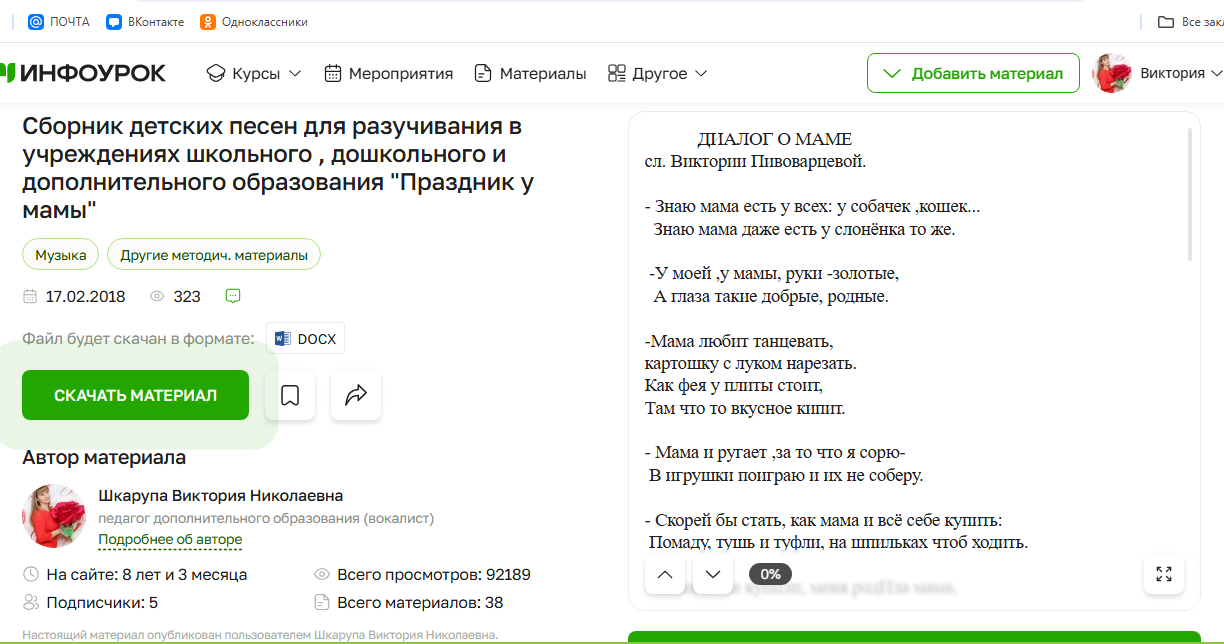1224x644 pixels.
Task: Follow the Подробнее об авторе link
Action: pos(170,540)
